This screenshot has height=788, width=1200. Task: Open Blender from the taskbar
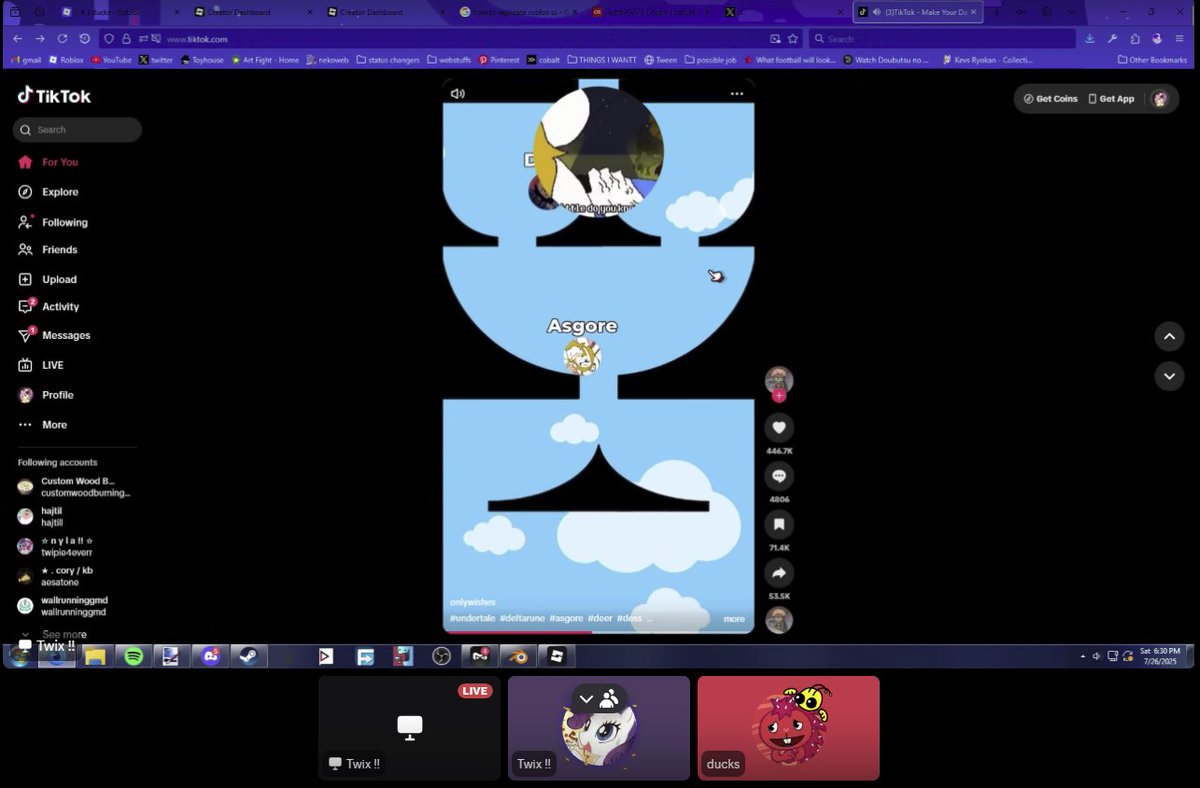518,656
